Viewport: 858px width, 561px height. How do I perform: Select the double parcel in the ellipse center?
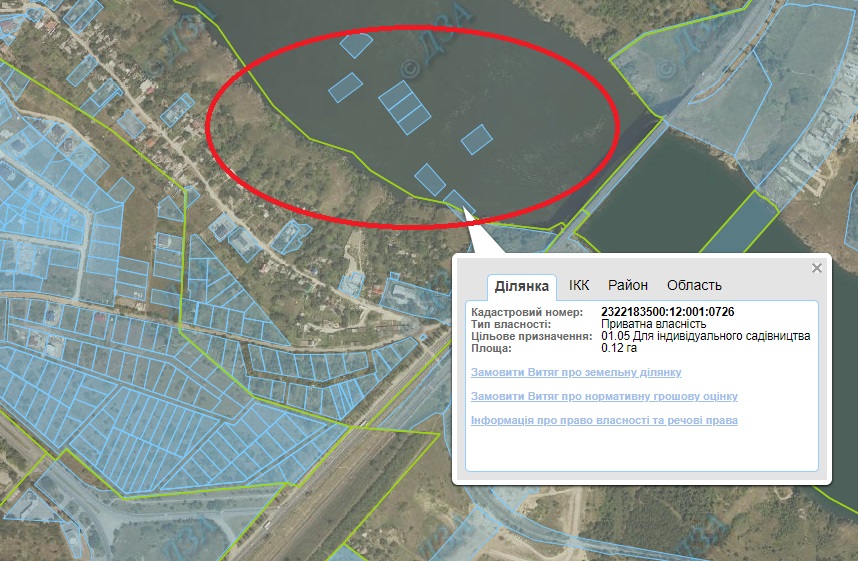404,108
